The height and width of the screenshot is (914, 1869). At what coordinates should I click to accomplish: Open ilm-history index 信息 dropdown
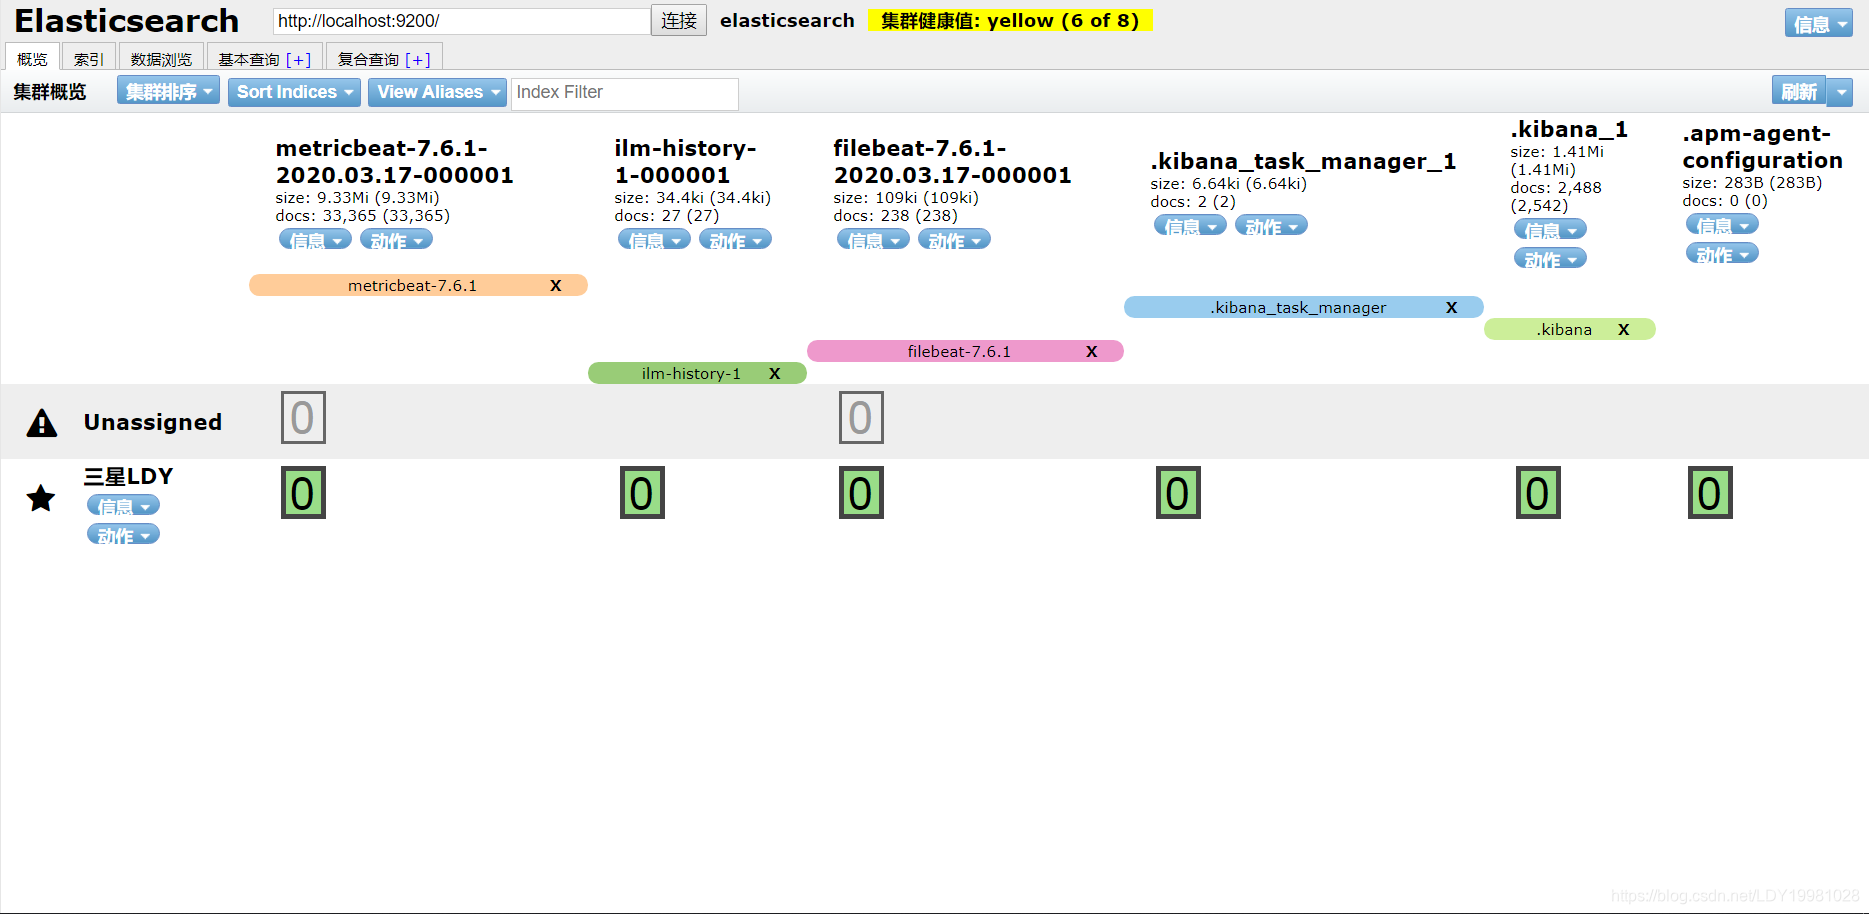pos(654,240)
